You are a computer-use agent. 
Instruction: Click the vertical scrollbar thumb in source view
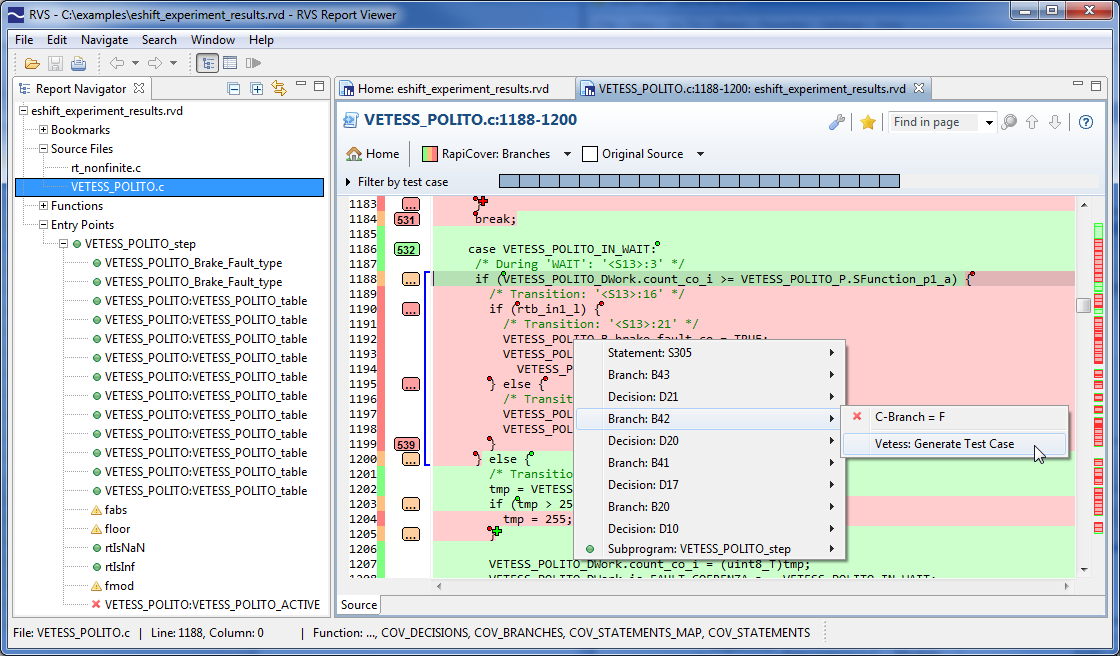[x=1084, y=305]
